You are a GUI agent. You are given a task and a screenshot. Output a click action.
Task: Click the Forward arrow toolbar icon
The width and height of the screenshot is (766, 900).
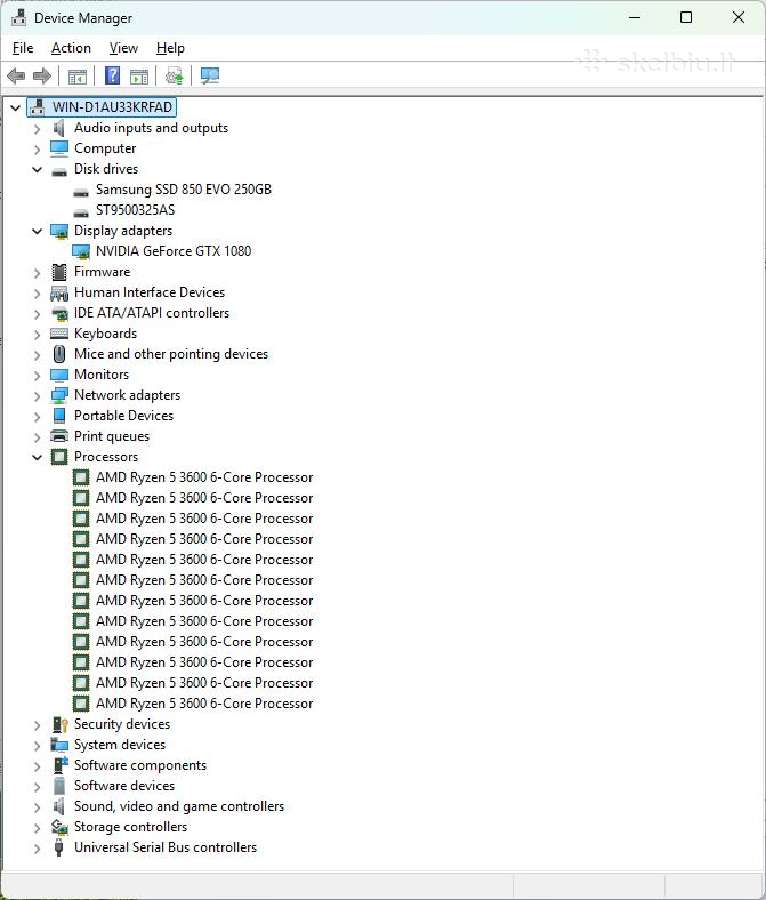(x=42, y=76)
